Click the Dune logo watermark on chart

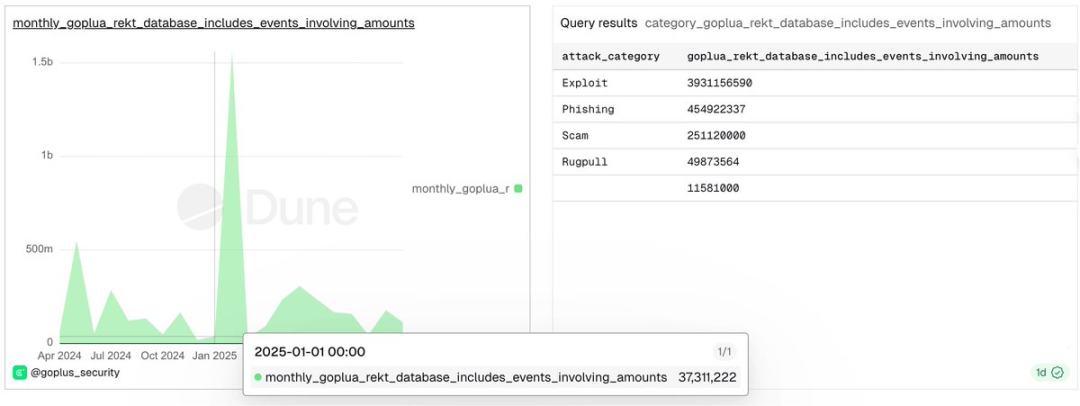pos(267,208)
